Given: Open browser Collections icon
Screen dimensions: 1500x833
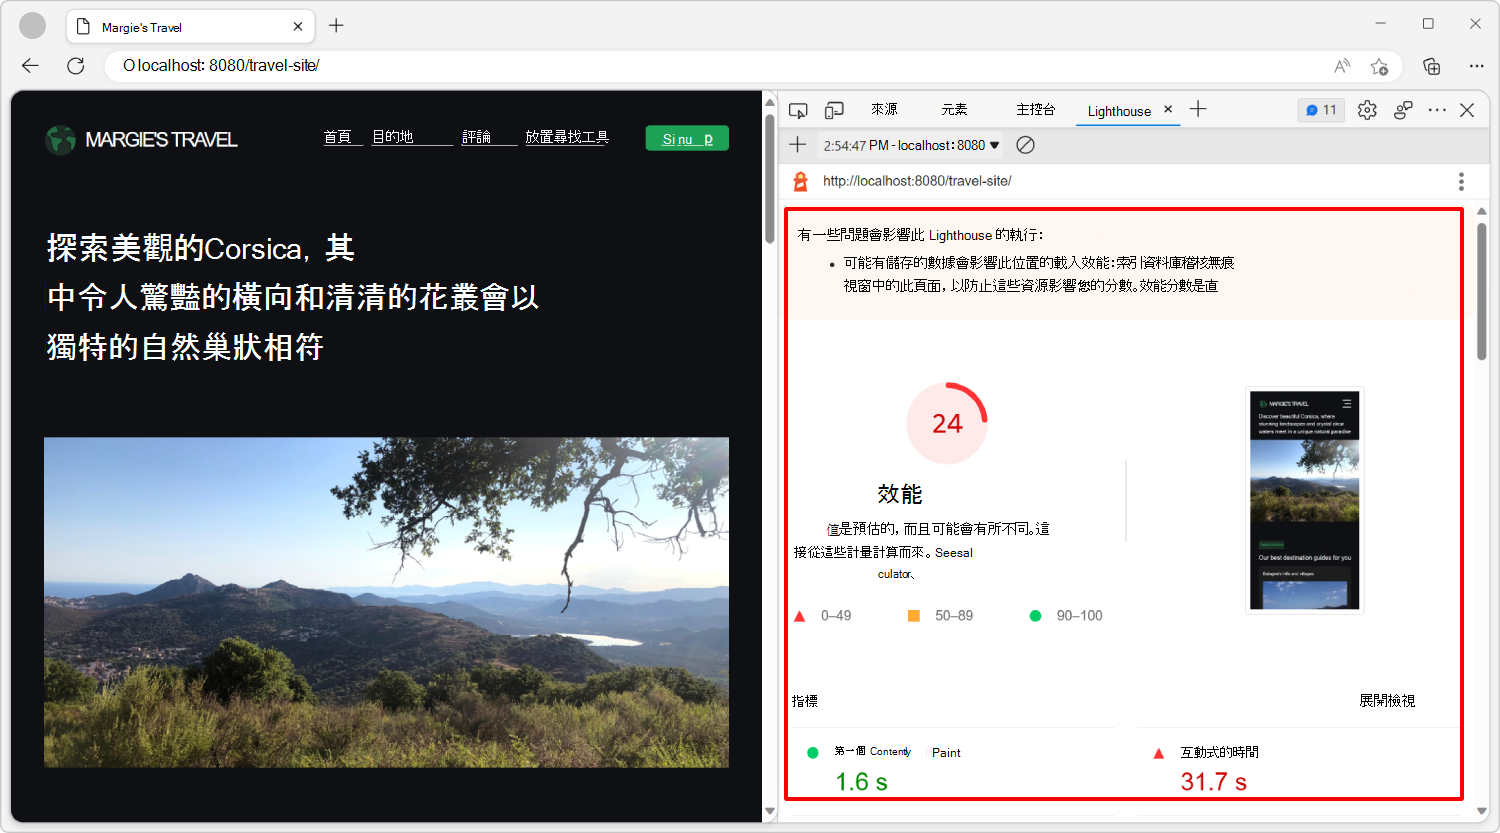Looking at the screenshot, I should (1430, 66).
